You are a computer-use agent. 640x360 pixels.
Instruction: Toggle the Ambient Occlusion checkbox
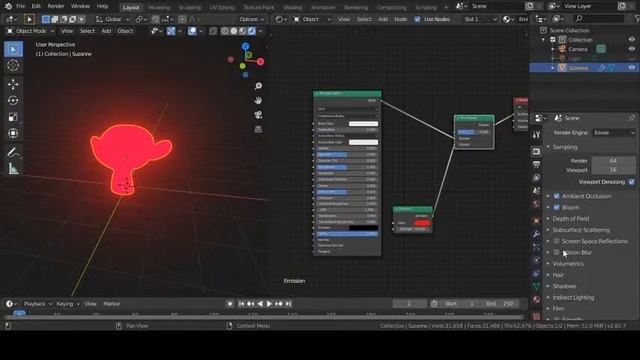(556, 196)
